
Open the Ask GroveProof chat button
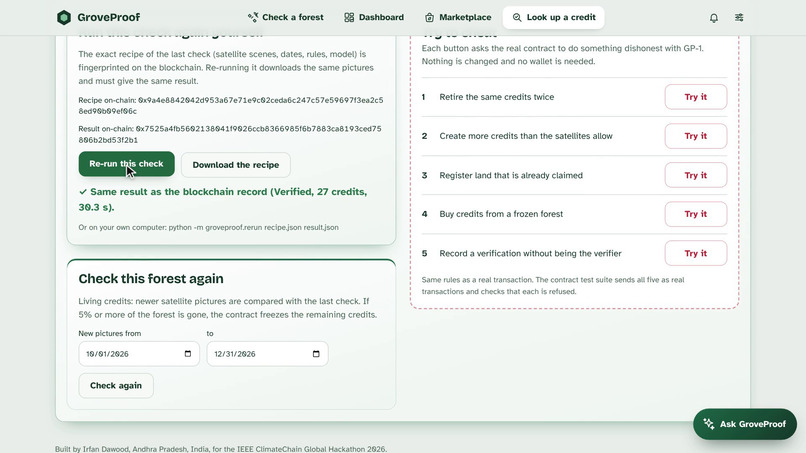click(744, 424)
